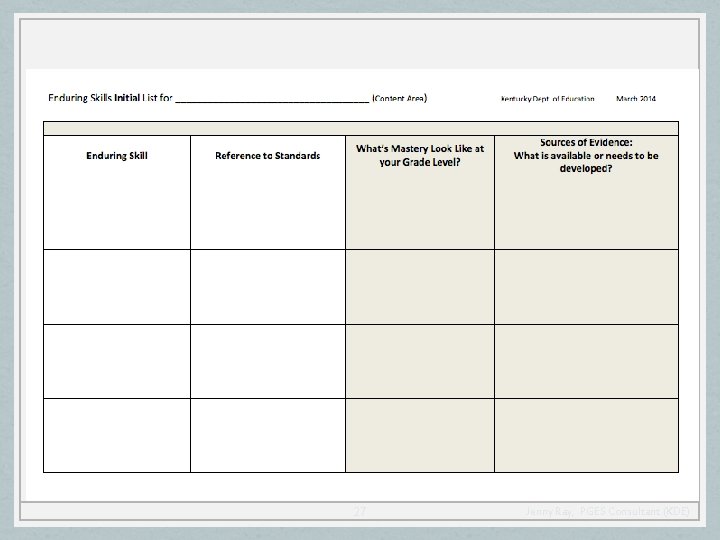This screenshot has height=540, width=720.
Task: Click the blank Content Area fill-in line
Action: click(x=272, y=101)
